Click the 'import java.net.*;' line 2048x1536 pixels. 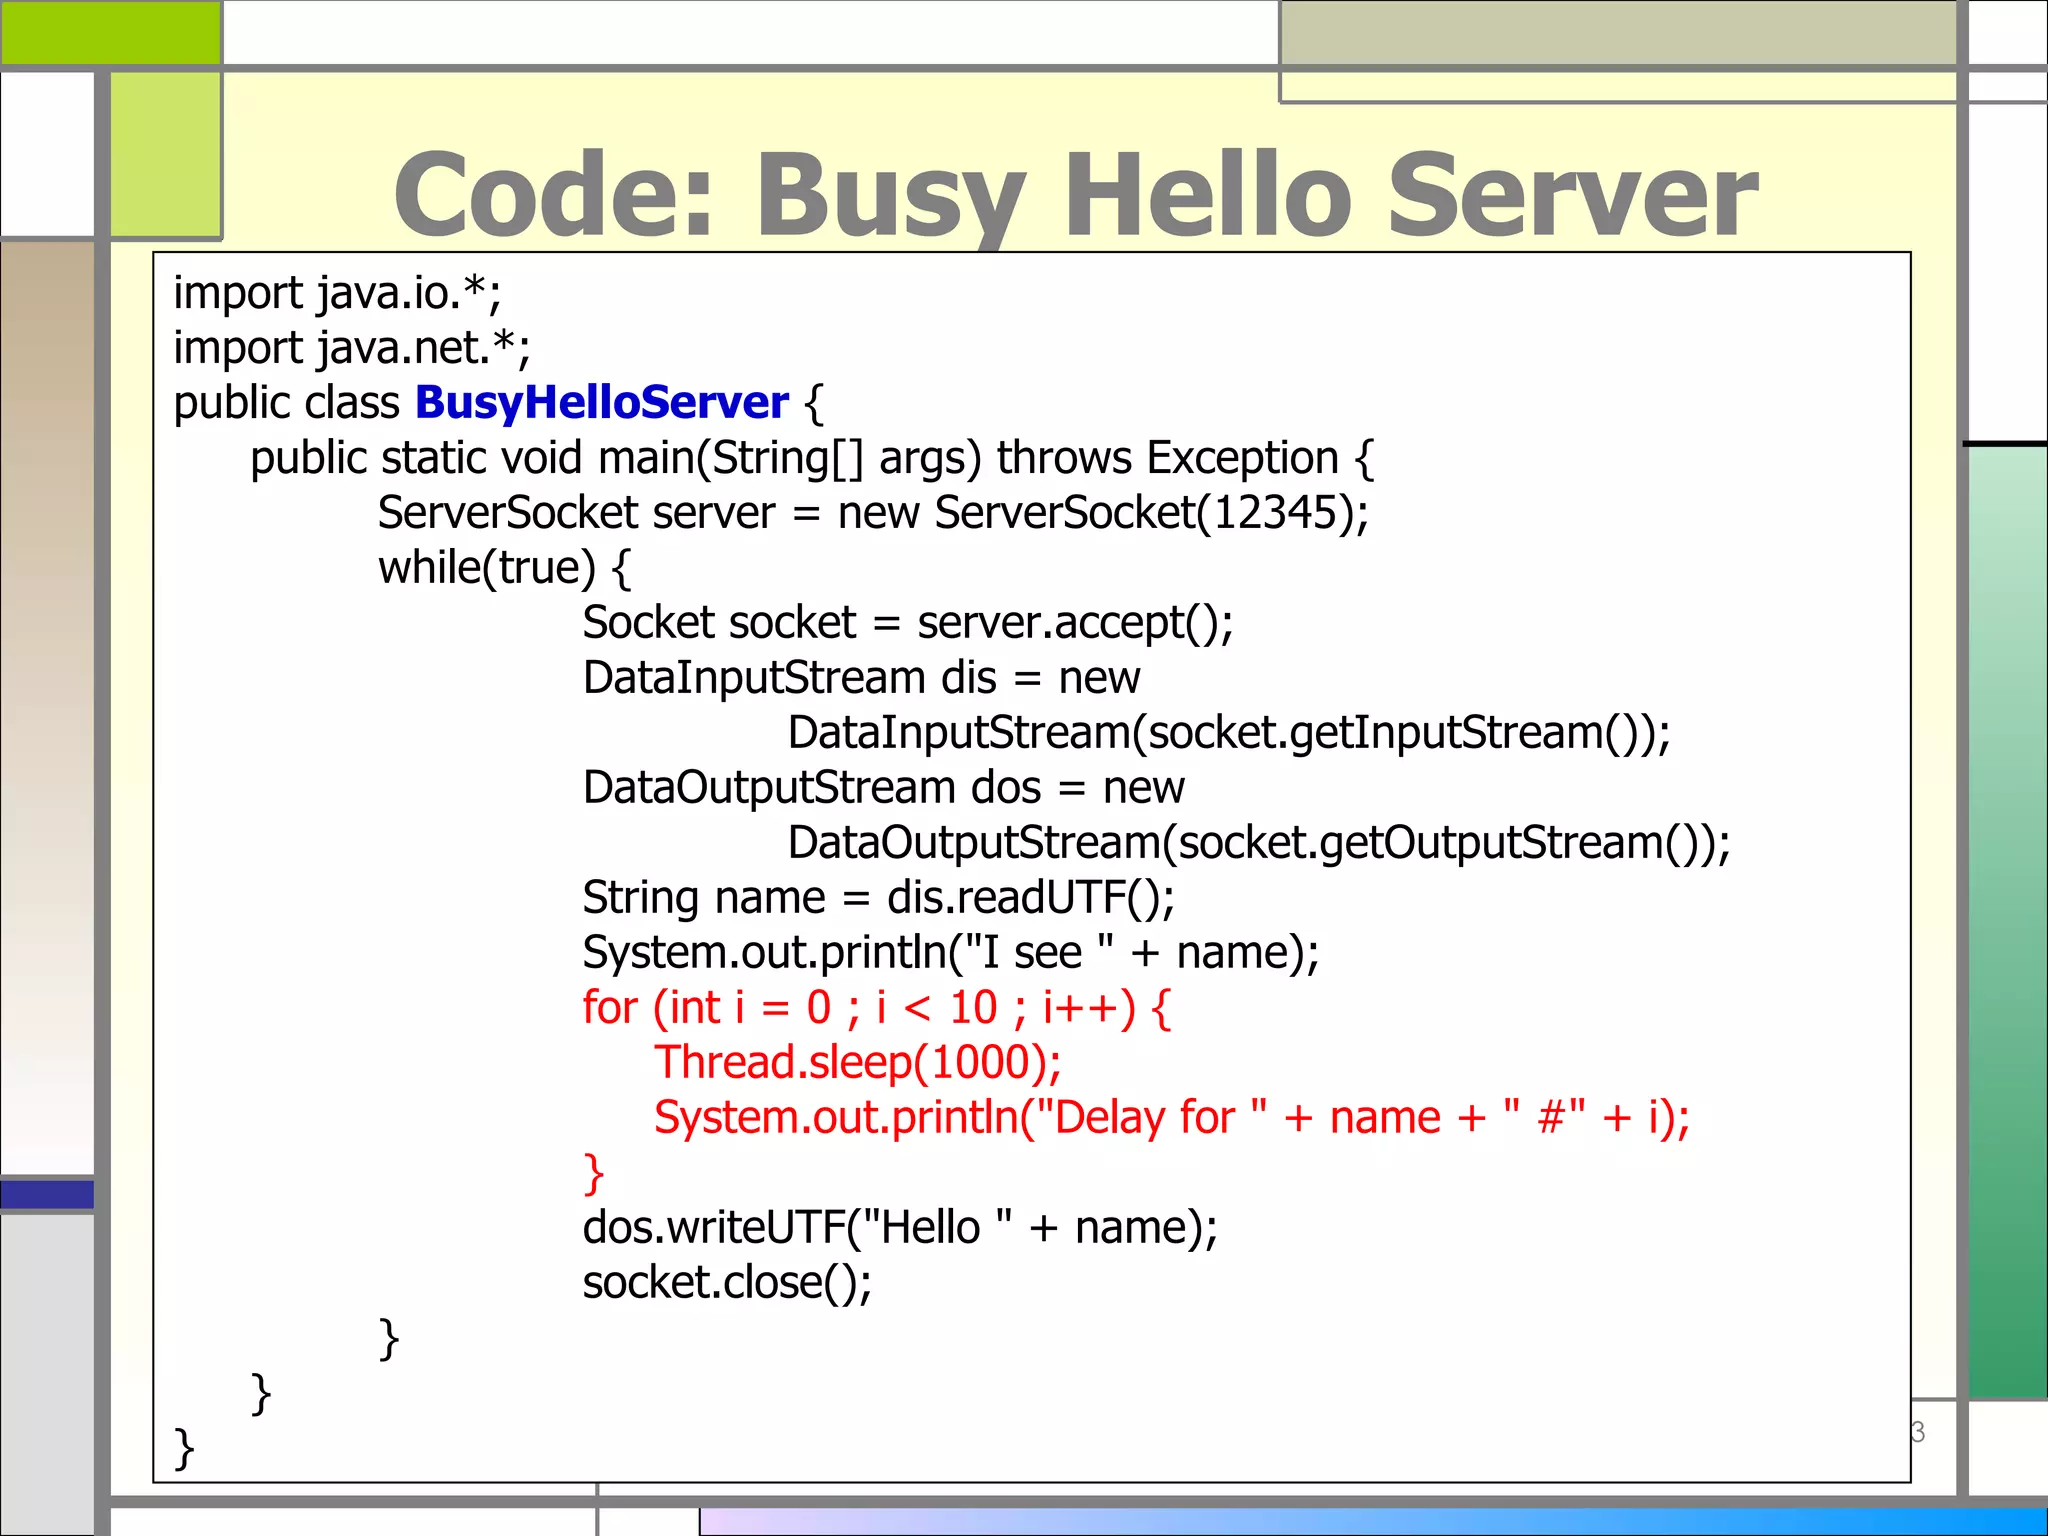click(351, 348)
